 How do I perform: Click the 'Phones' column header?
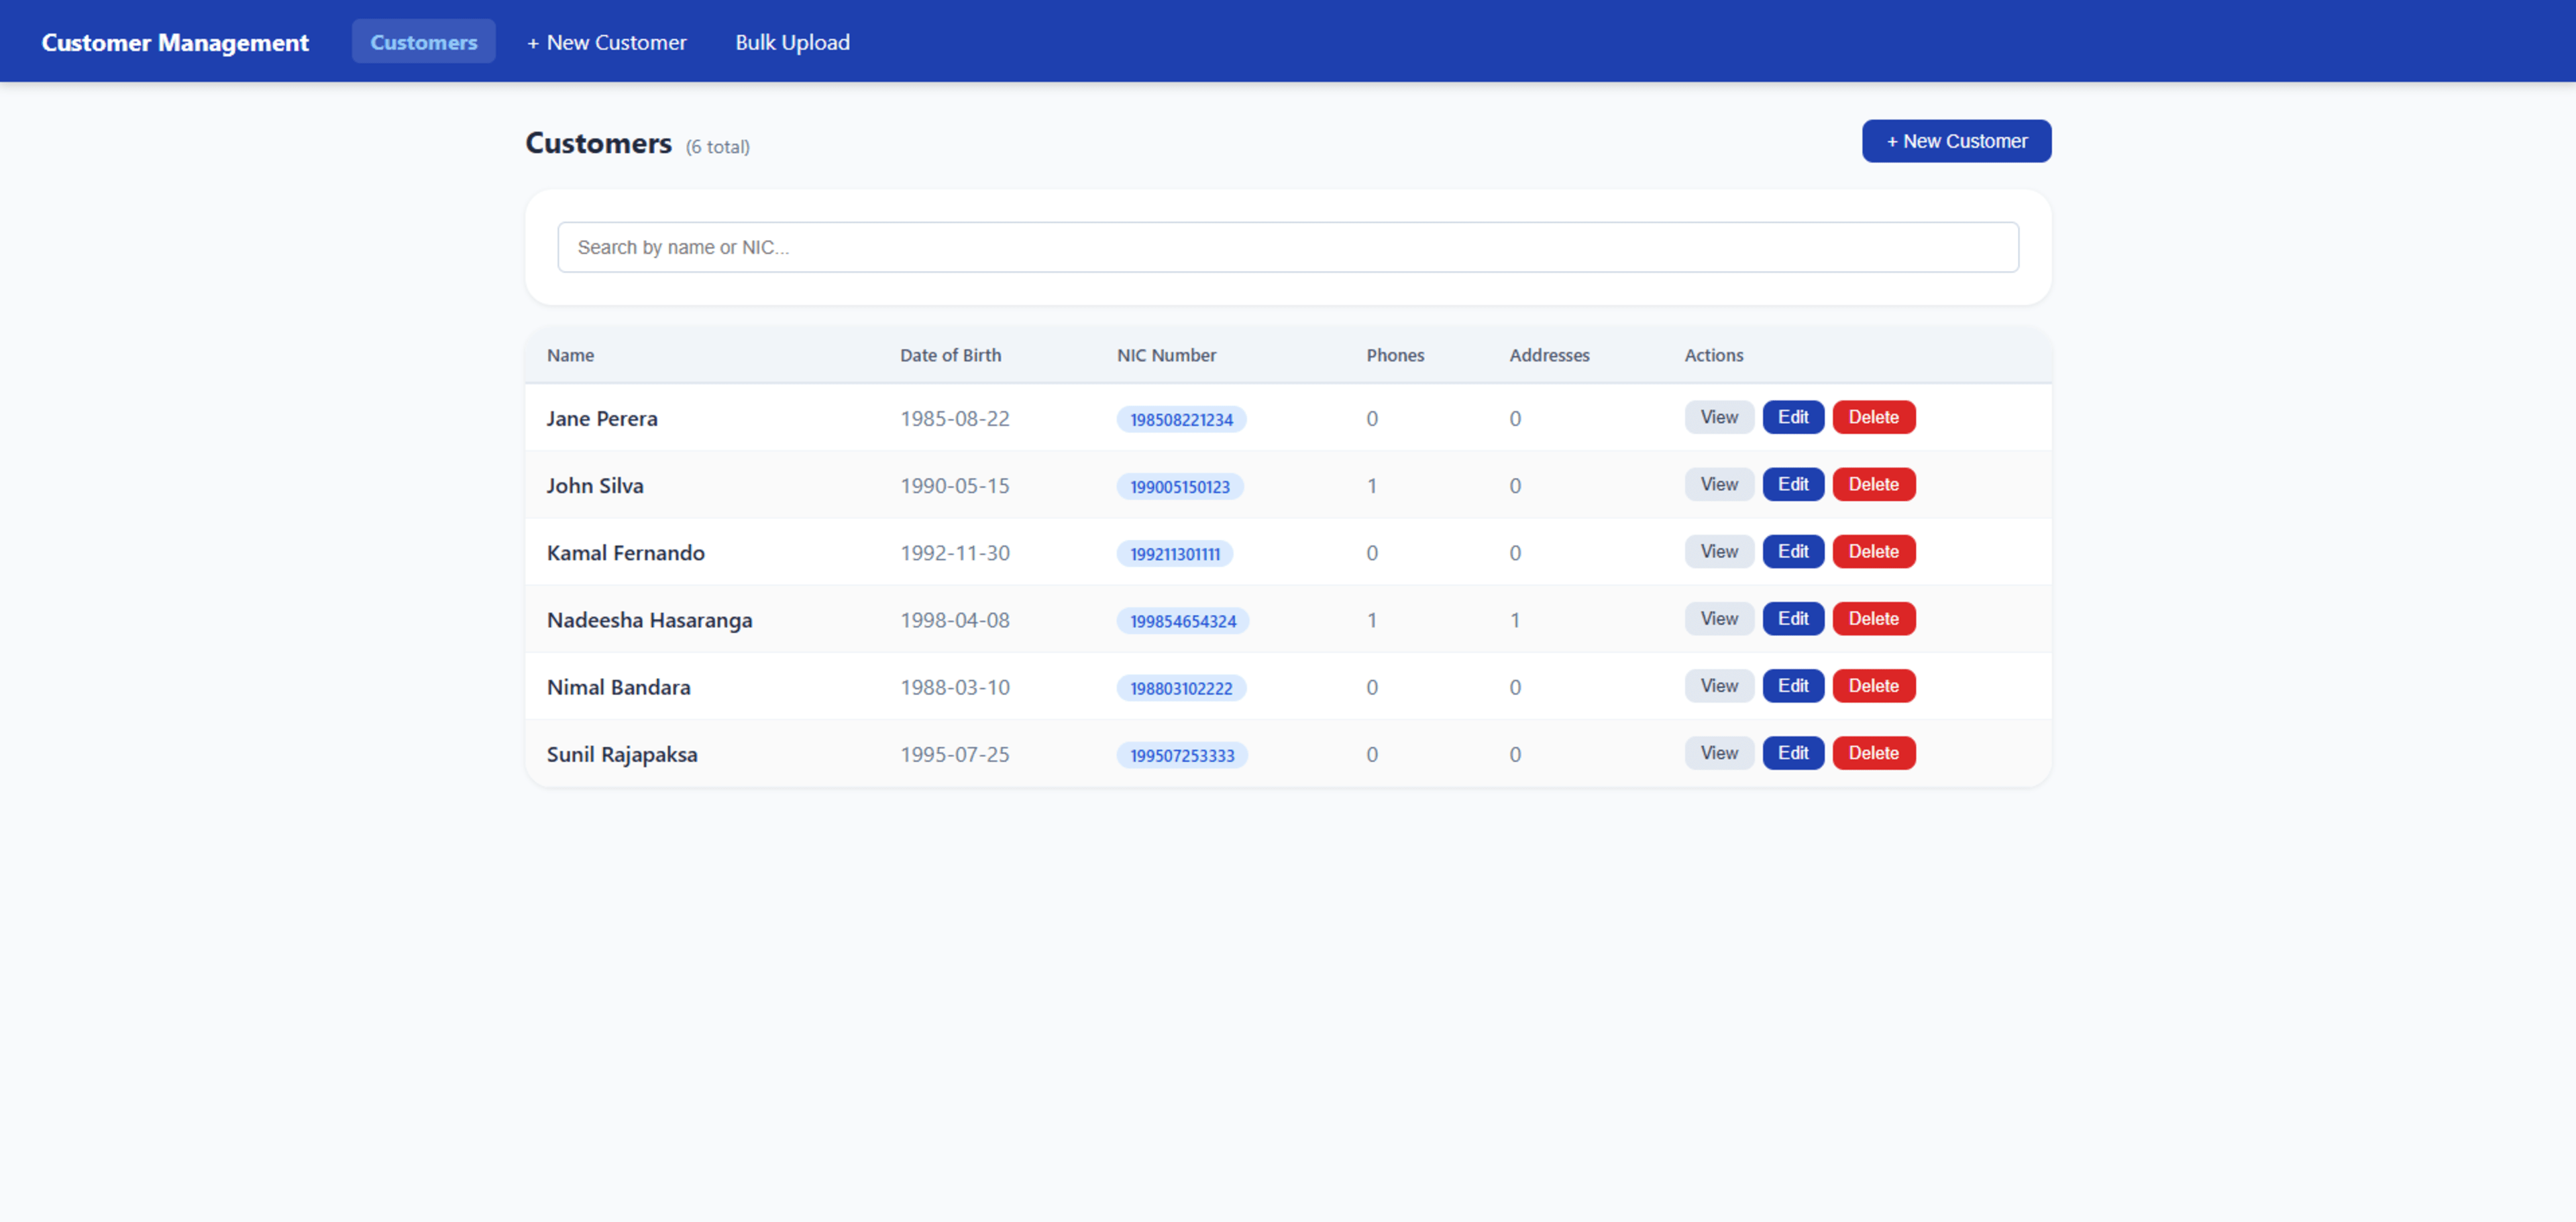point(1395,355)
